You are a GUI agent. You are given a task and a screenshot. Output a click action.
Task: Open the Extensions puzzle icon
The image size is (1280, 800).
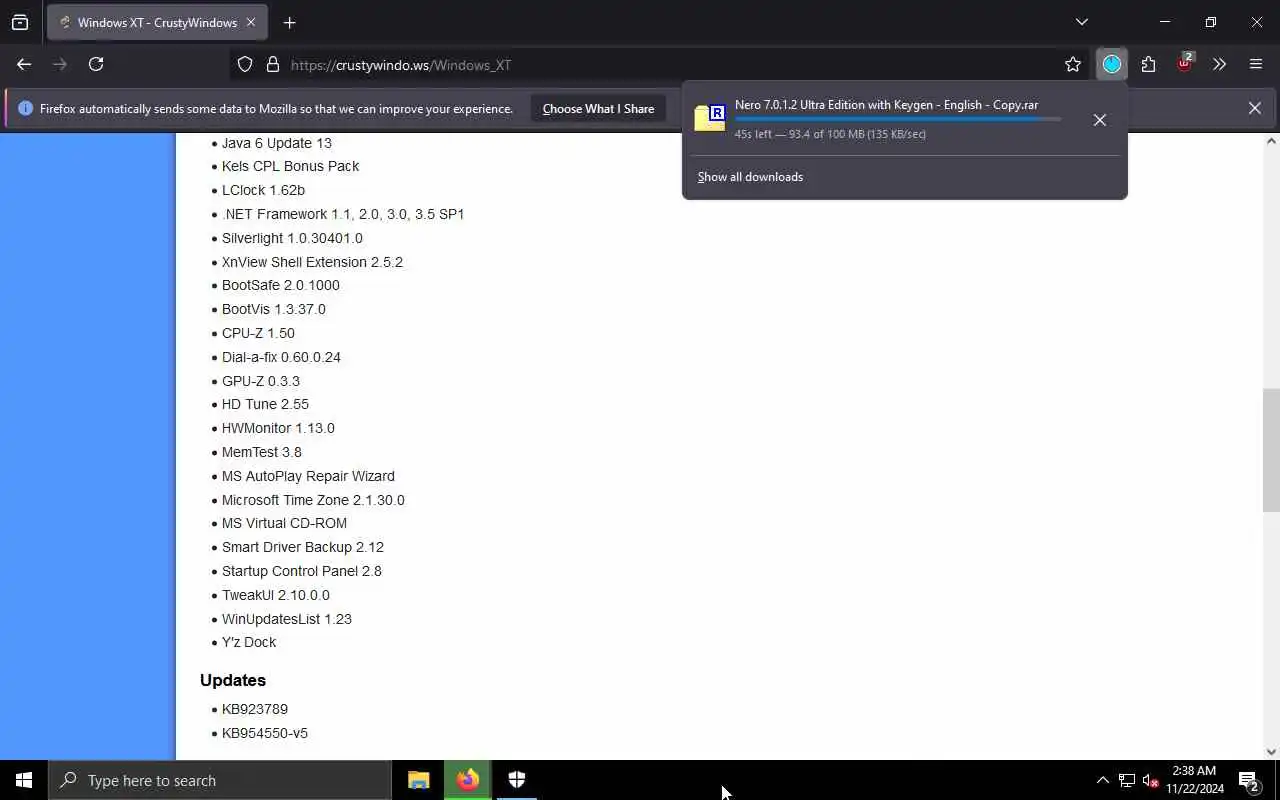1148,64
